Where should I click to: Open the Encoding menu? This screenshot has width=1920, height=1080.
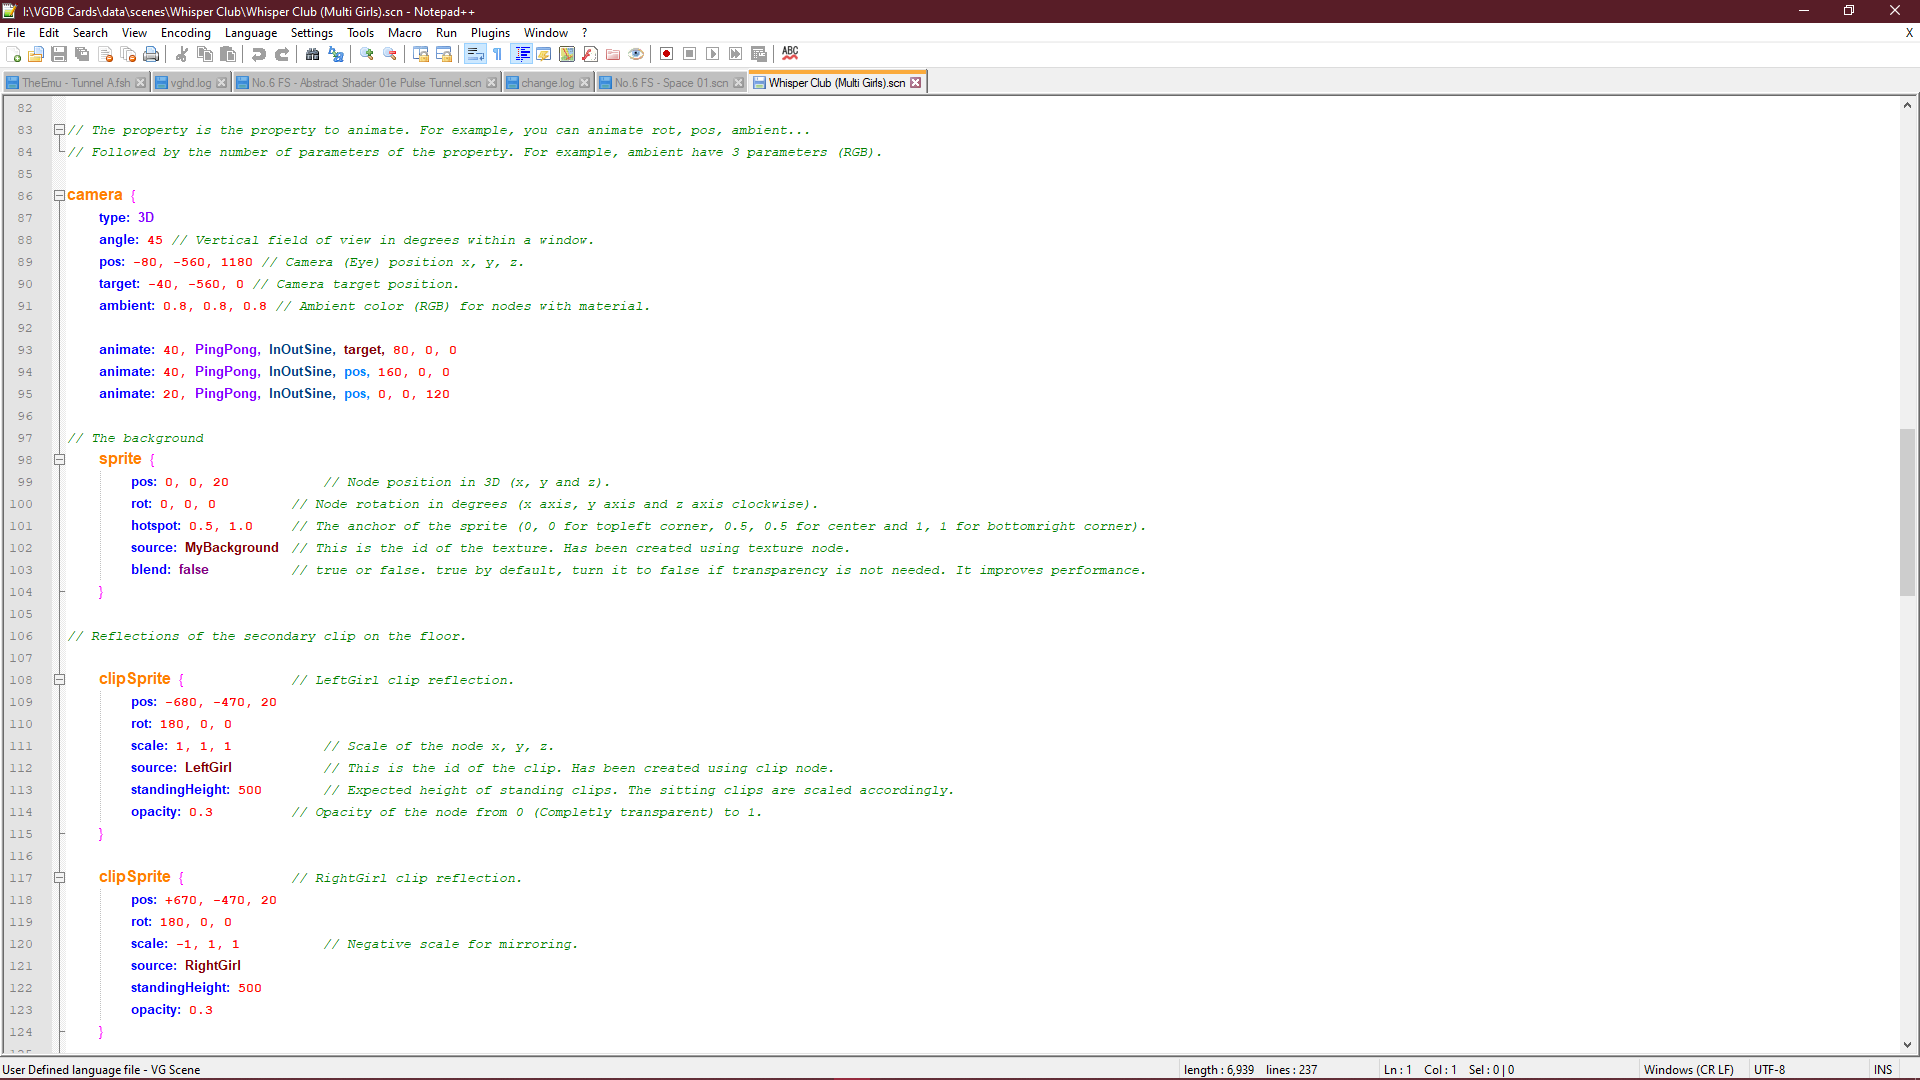(x=185, y=33)
